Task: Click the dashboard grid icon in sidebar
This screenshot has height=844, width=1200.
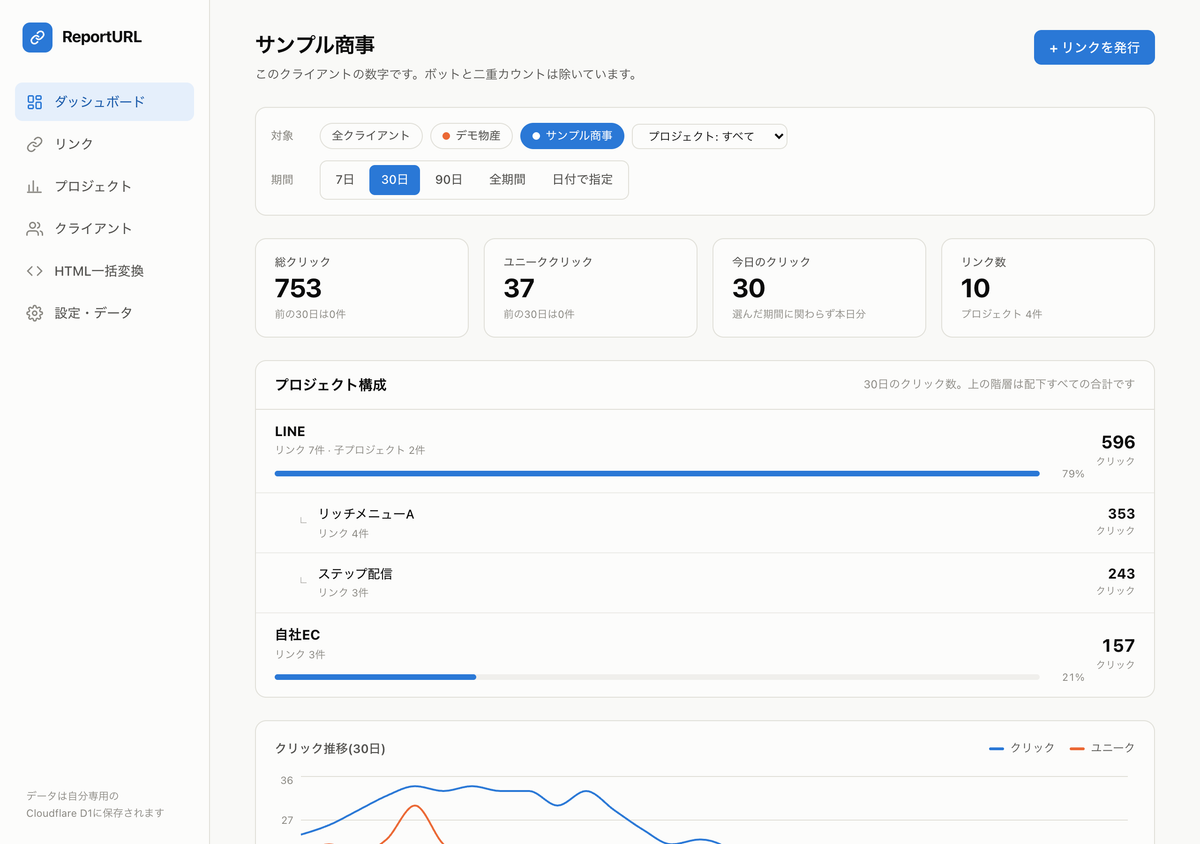Action: [x=35, y=102]
